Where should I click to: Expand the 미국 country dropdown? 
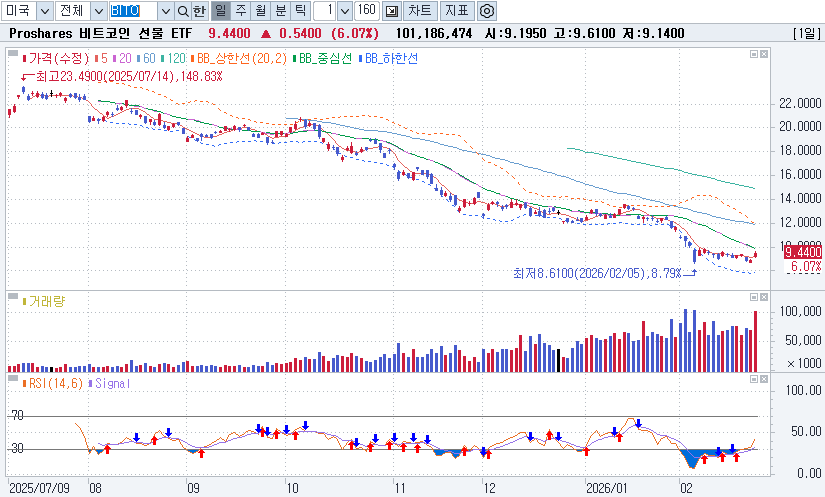44,11
